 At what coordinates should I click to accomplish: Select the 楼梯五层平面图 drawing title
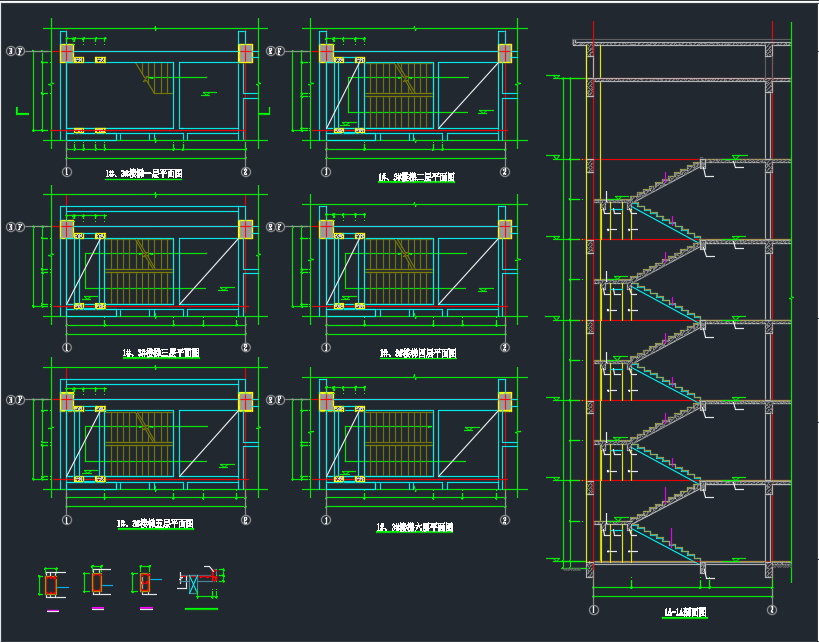[156, 523]
